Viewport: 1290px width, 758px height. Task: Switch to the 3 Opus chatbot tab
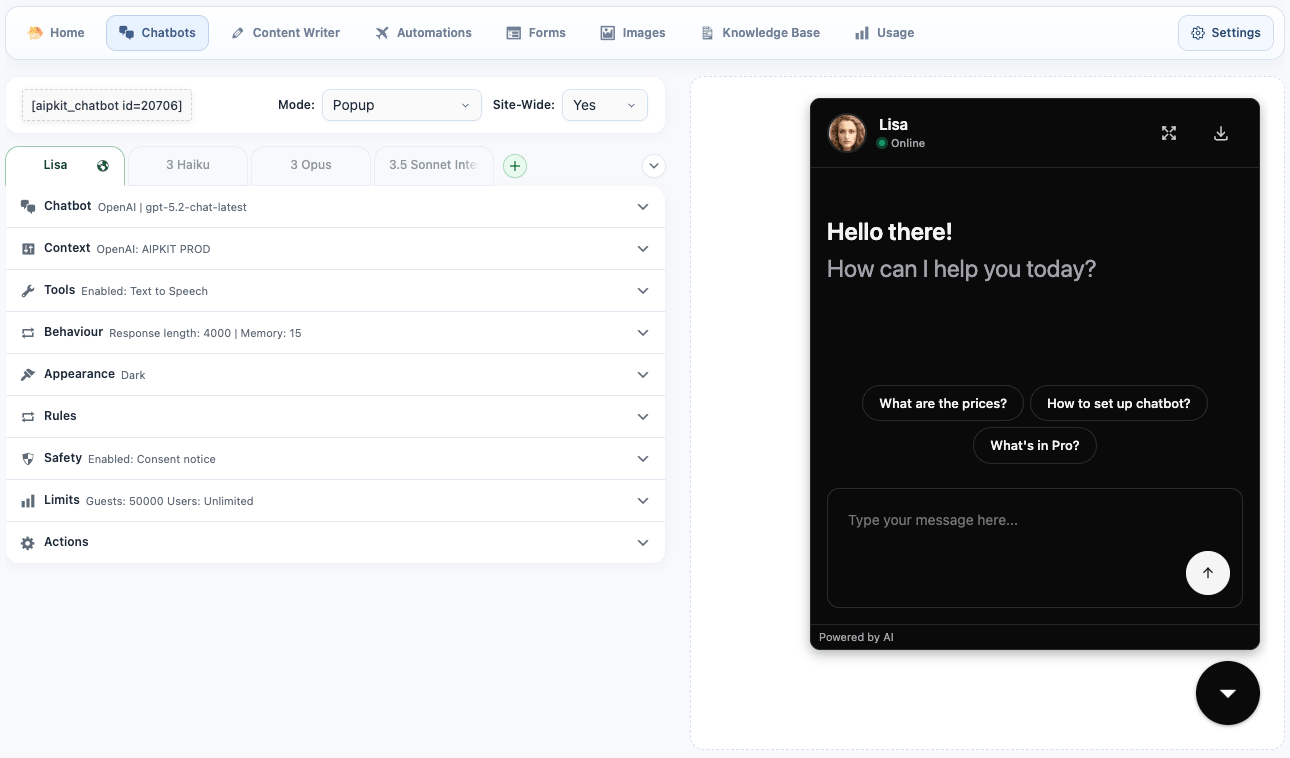coord(311,165)
